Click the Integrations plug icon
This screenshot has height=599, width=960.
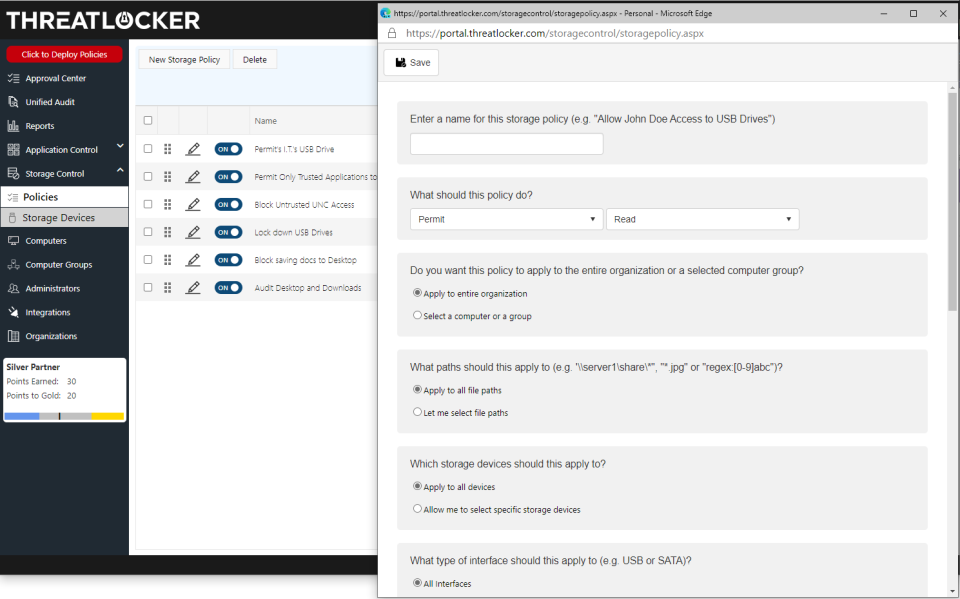point(13,312)
